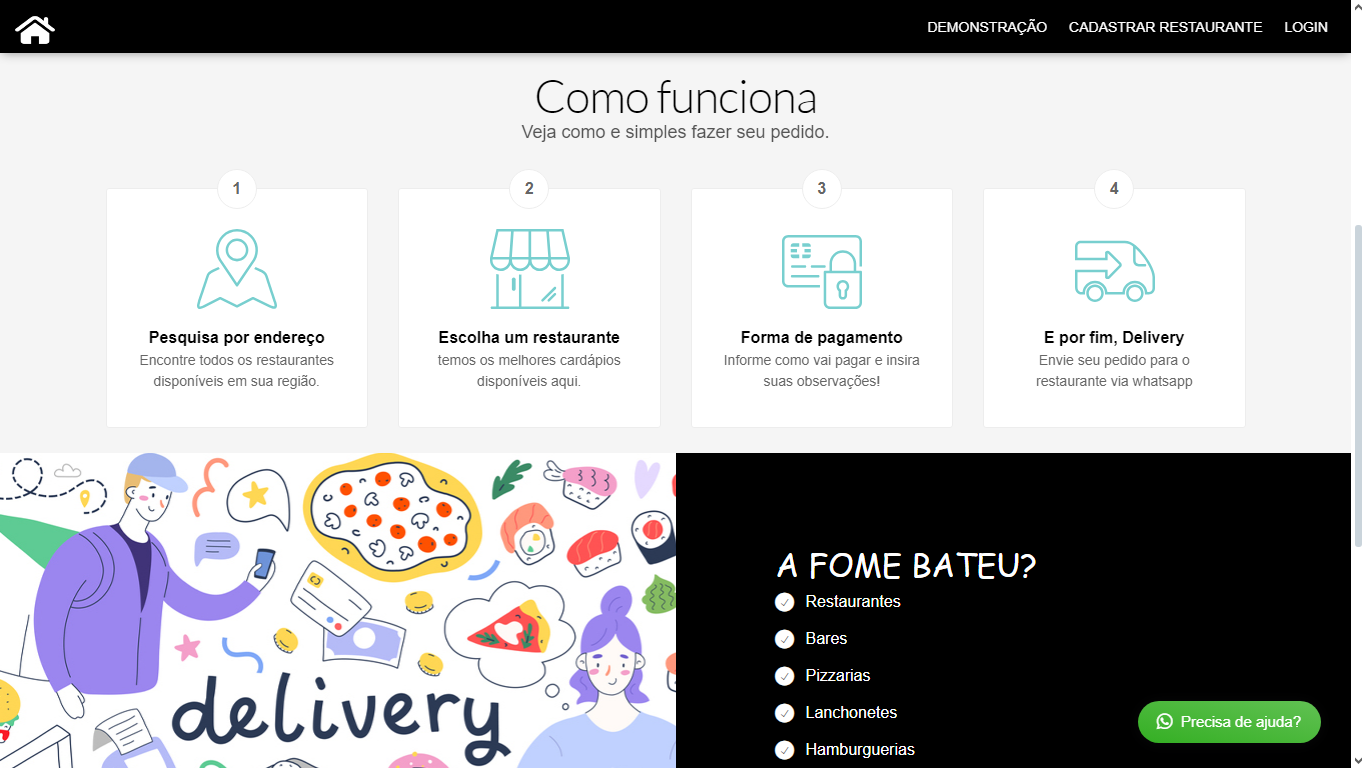Click the checkmark beside Restaurantes
This screenshot has height=768, width=1366.
tap(785, 602)
